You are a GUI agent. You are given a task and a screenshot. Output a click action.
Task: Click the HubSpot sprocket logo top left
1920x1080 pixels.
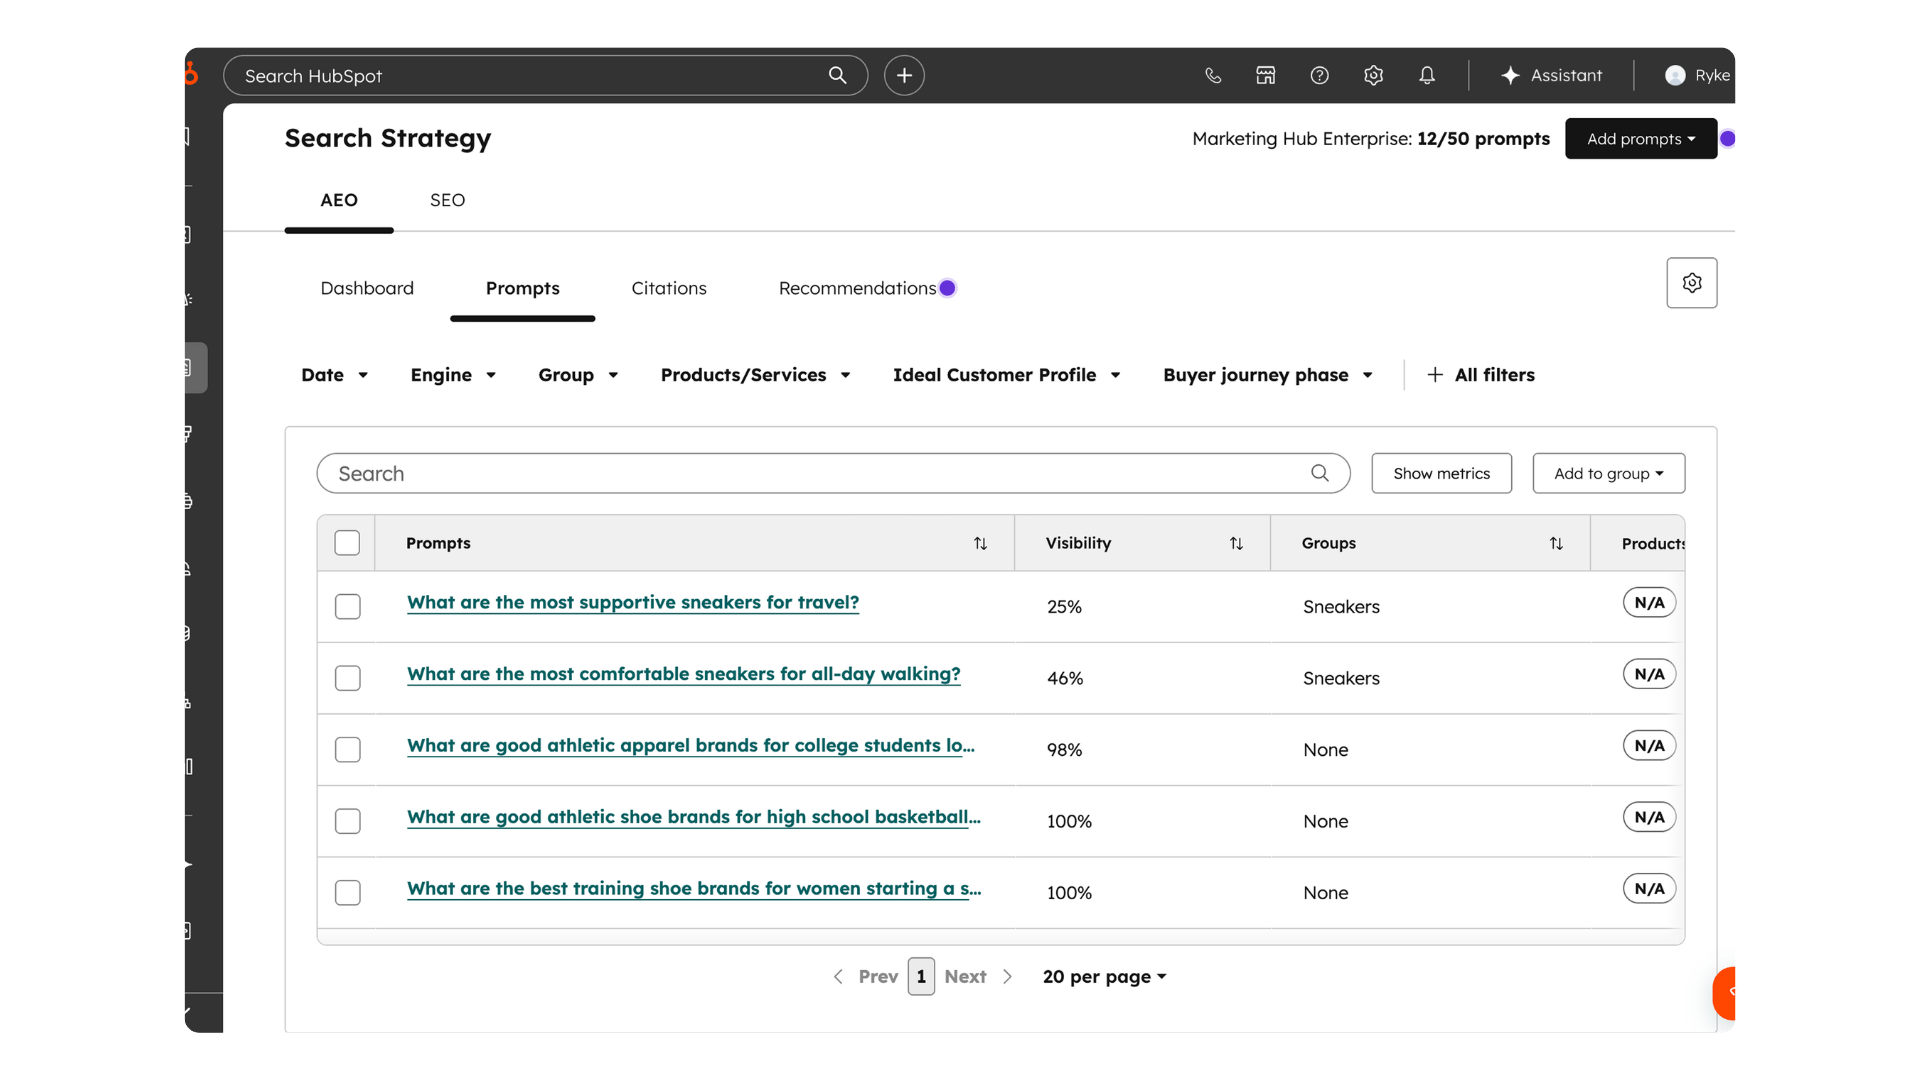(191, 74)
